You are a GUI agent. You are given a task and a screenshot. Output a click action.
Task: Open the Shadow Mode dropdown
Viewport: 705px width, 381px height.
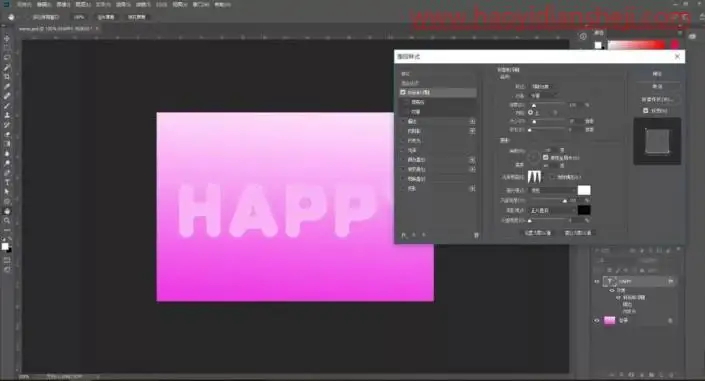coord(553,210)
